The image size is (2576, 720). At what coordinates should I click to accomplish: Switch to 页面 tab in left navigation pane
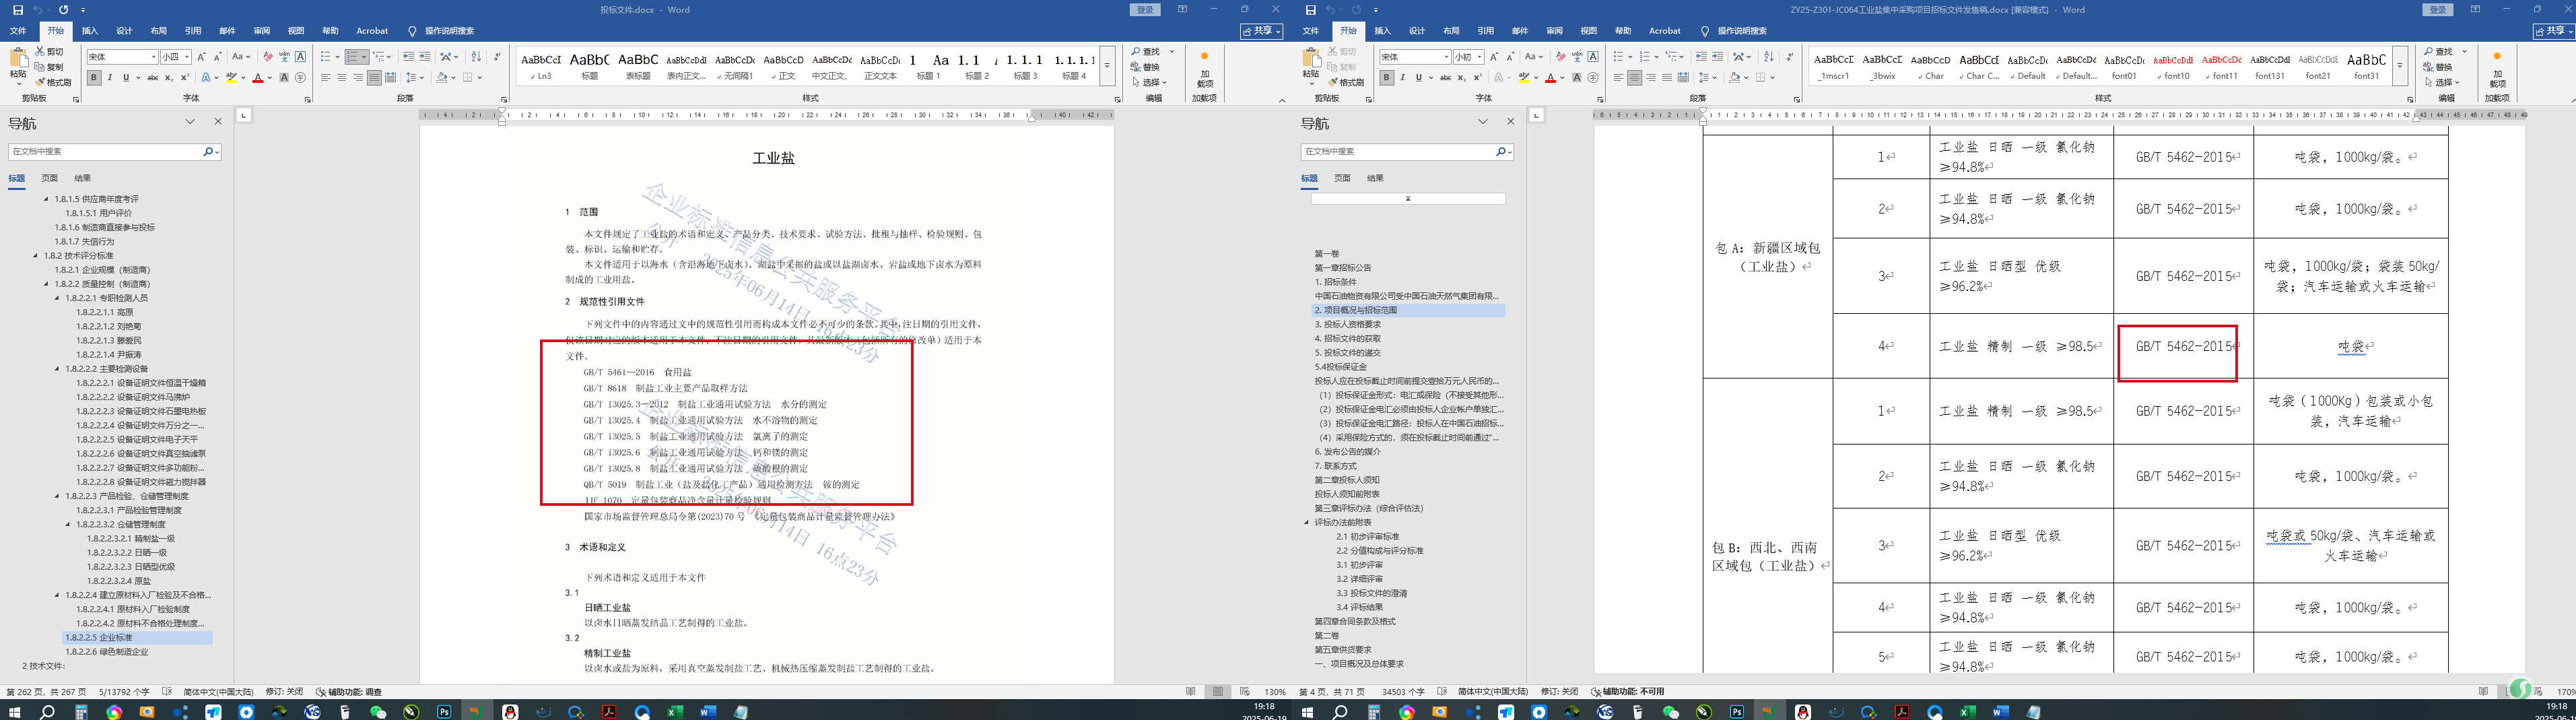49,178
